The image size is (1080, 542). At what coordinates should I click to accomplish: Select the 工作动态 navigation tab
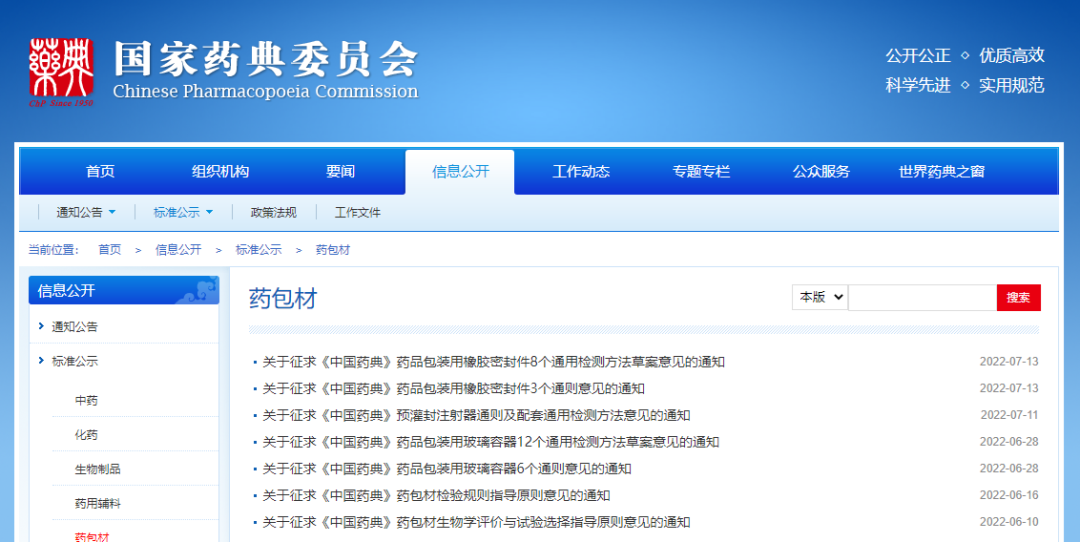pos(581,171)
